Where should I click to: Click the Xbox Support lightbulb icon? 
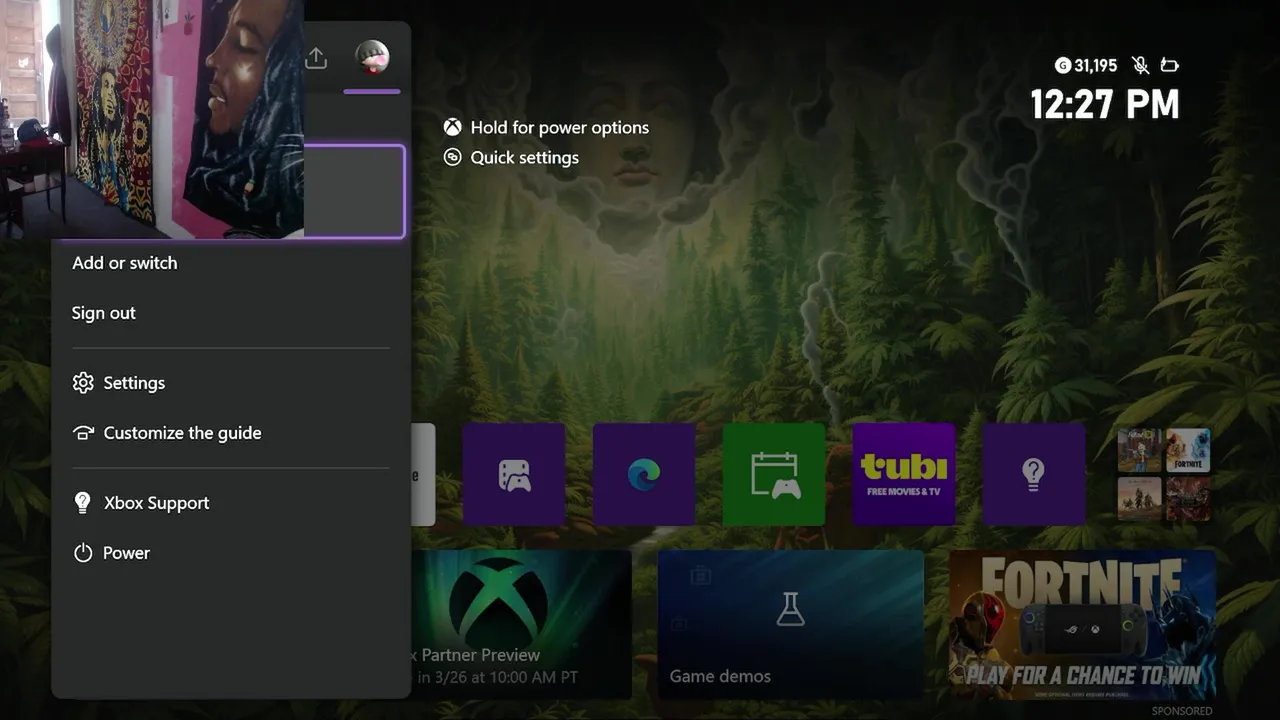pos(83,503)
